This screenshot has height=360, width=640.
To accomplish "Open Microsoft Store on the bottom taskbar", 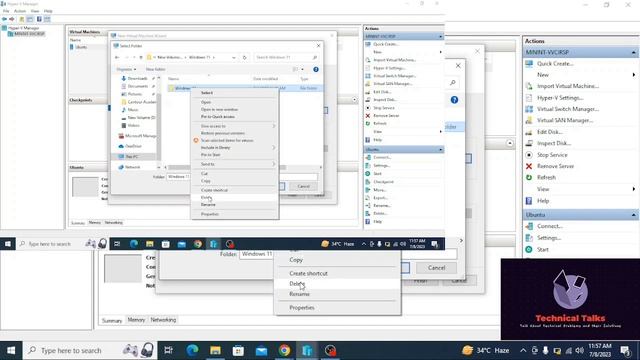I will click(238, 350).
